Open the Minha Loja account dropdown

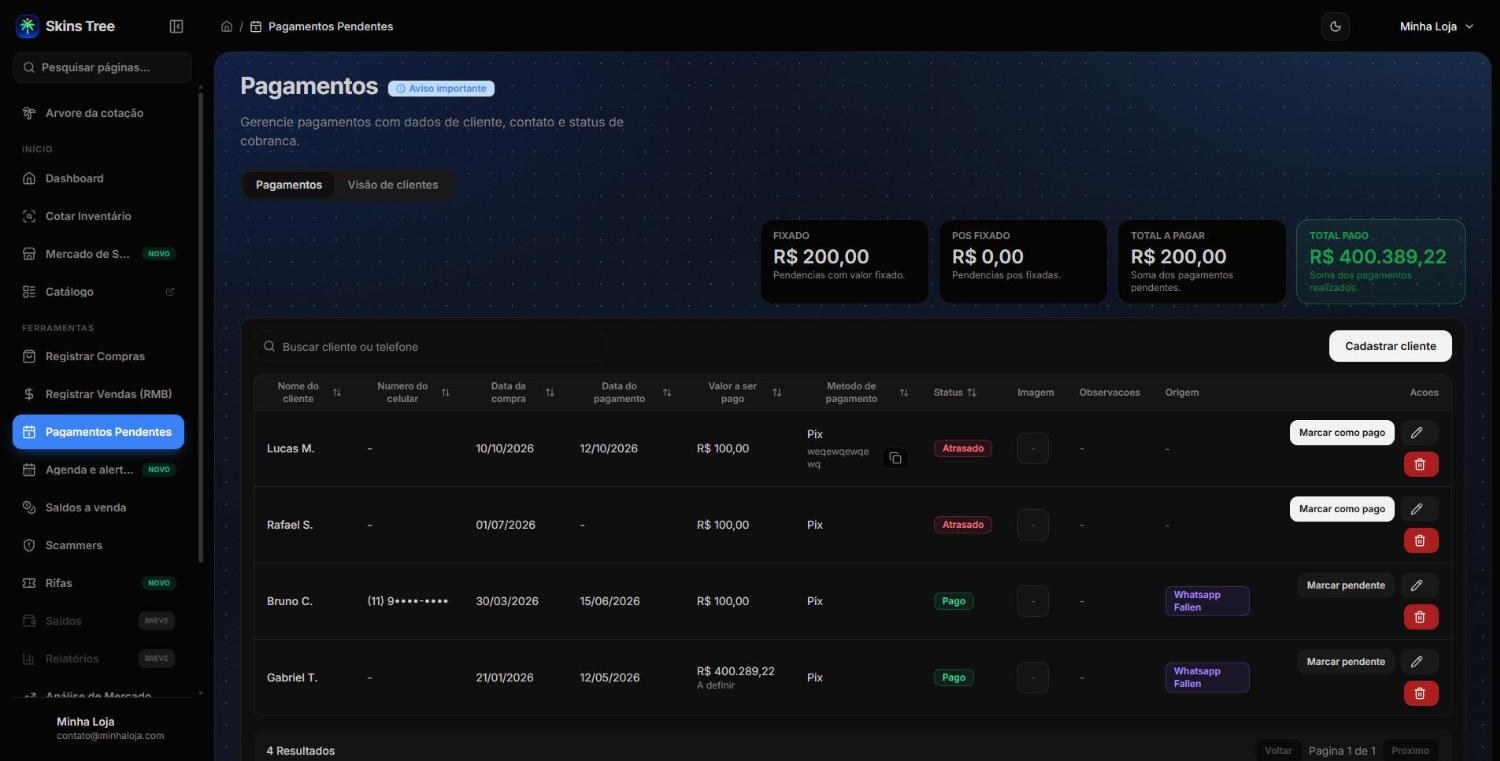pos(1437,27)
